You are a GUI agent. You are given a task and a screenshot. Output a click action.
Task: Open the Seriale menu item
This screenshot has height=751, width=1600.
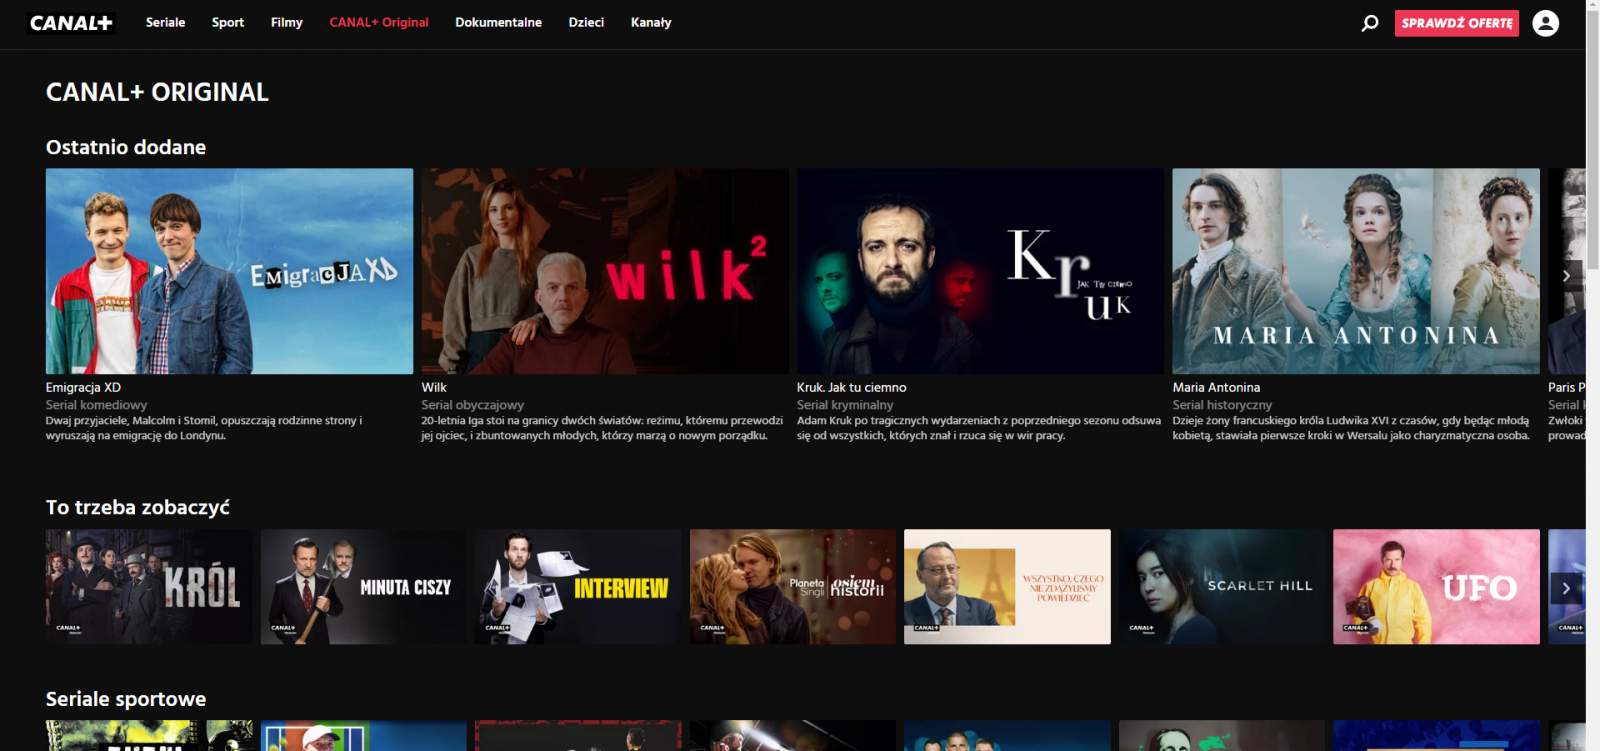click(165, 22)
